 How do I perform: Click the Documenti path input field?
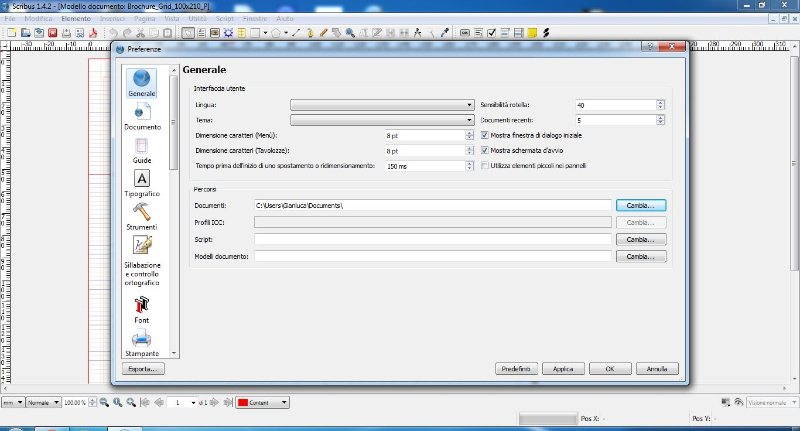click(x=431, y=205)
